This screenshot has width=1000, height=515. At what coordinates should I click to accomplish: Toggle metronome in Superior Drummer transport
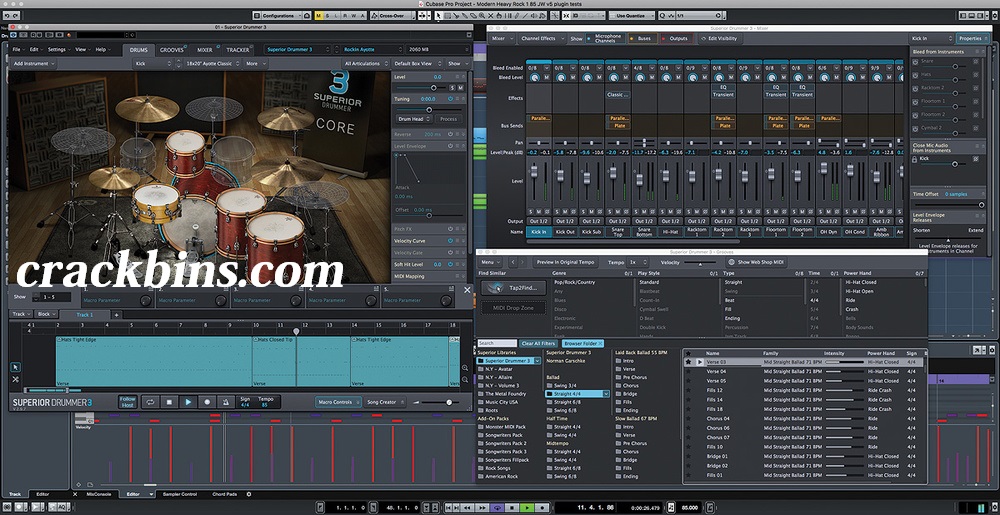click(226, 402)
